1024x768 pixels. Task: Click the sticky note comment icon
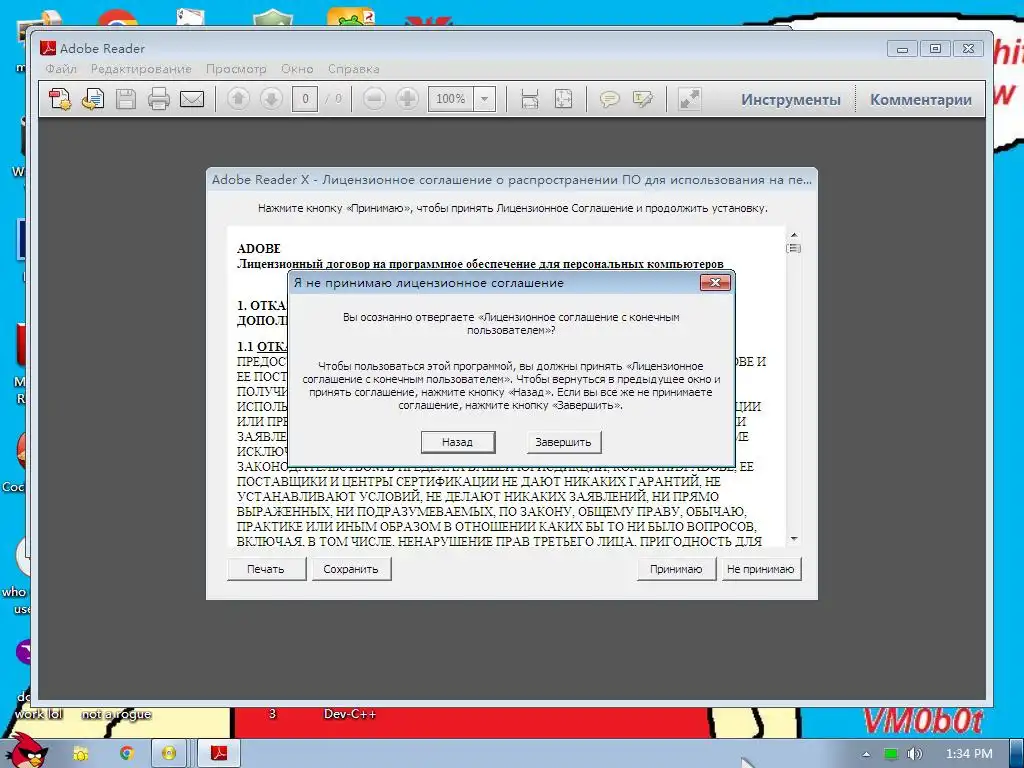[609, 99]
